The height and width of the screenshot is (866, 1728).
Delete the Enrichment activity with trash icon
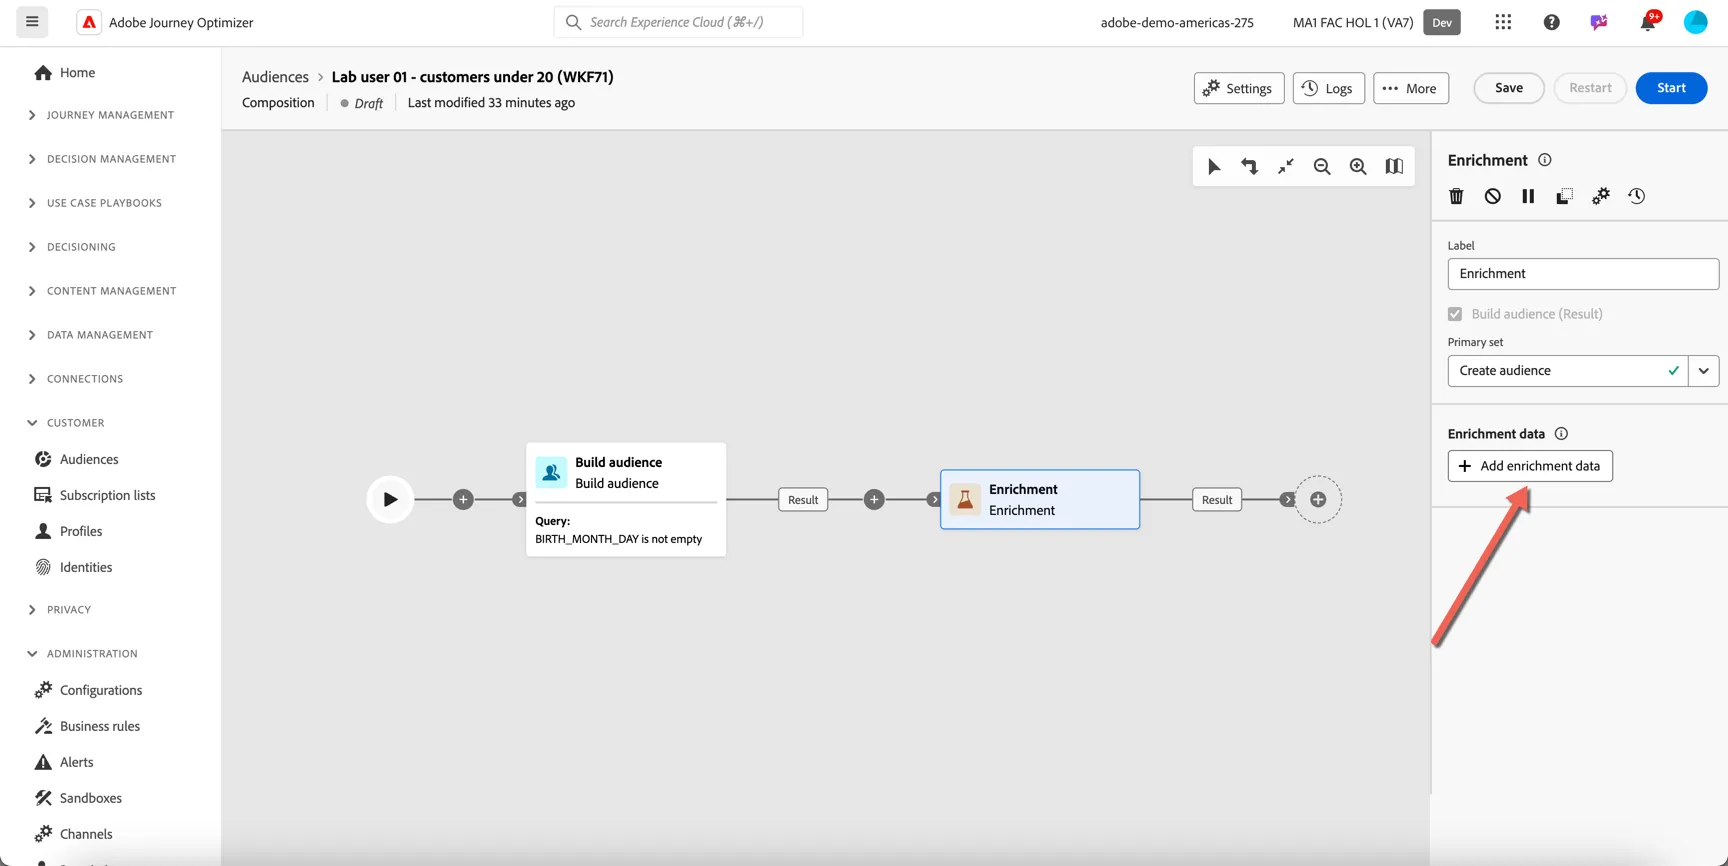(x=1456, y=196)
